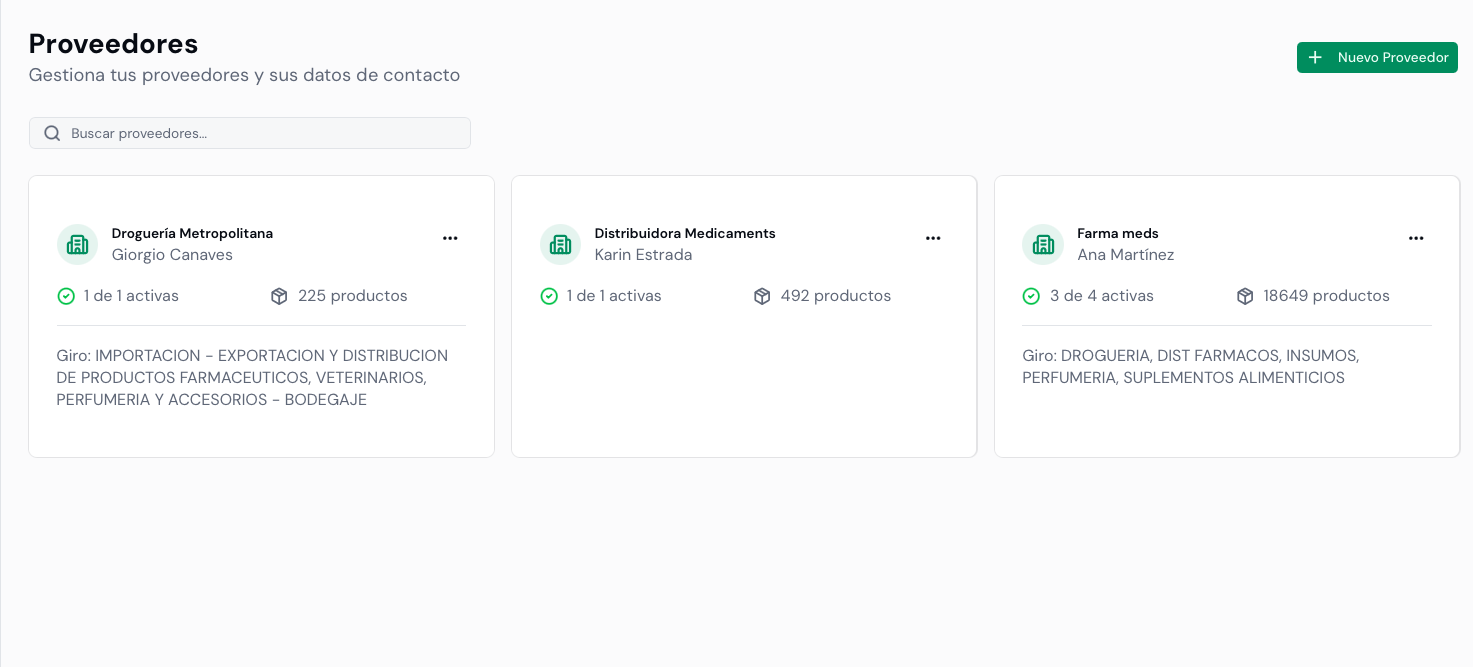Image resolution: width=1473 pixels, height=667 pixels.
Task: Click the box icon beside 18649 productos
Action: point(1245,296)
